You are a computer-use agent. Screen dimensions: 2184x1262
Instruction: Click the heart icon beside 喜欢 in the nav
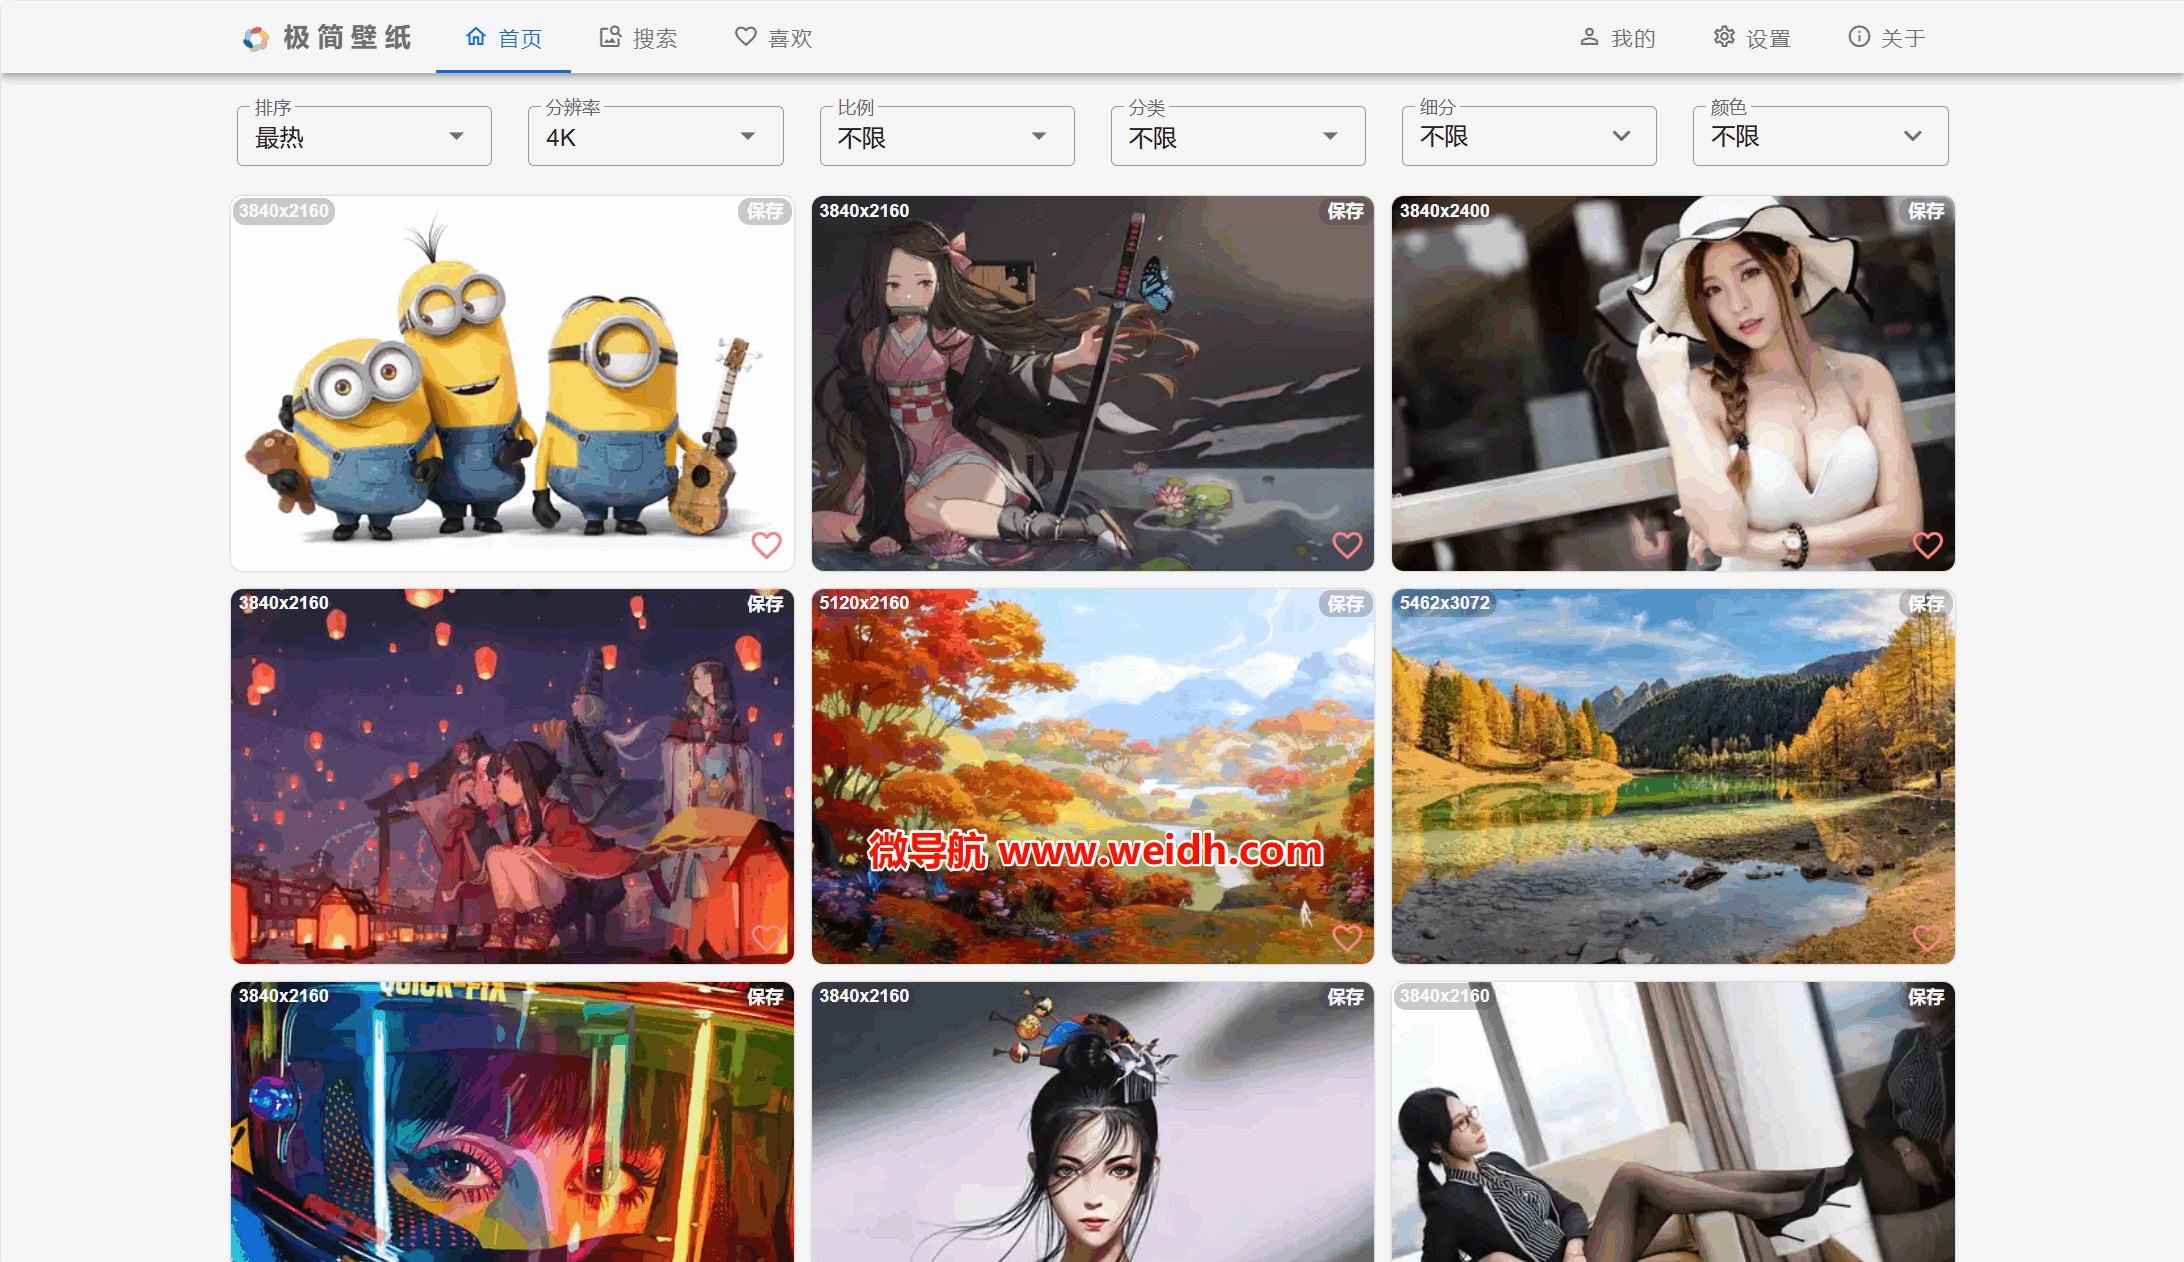[x=746, y=37]
